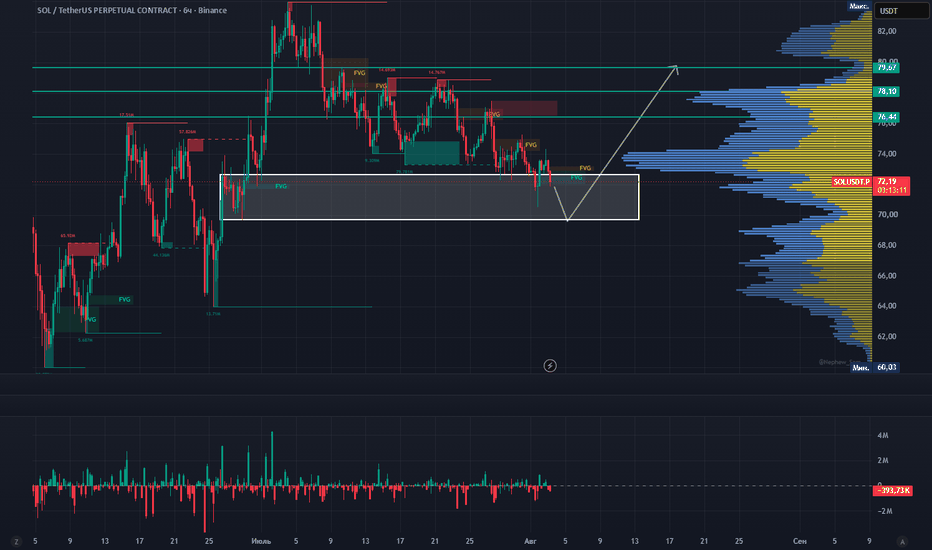Click the Мин. 60,03 low label
This screenshot has height=550, width=932.
point(874,367)
